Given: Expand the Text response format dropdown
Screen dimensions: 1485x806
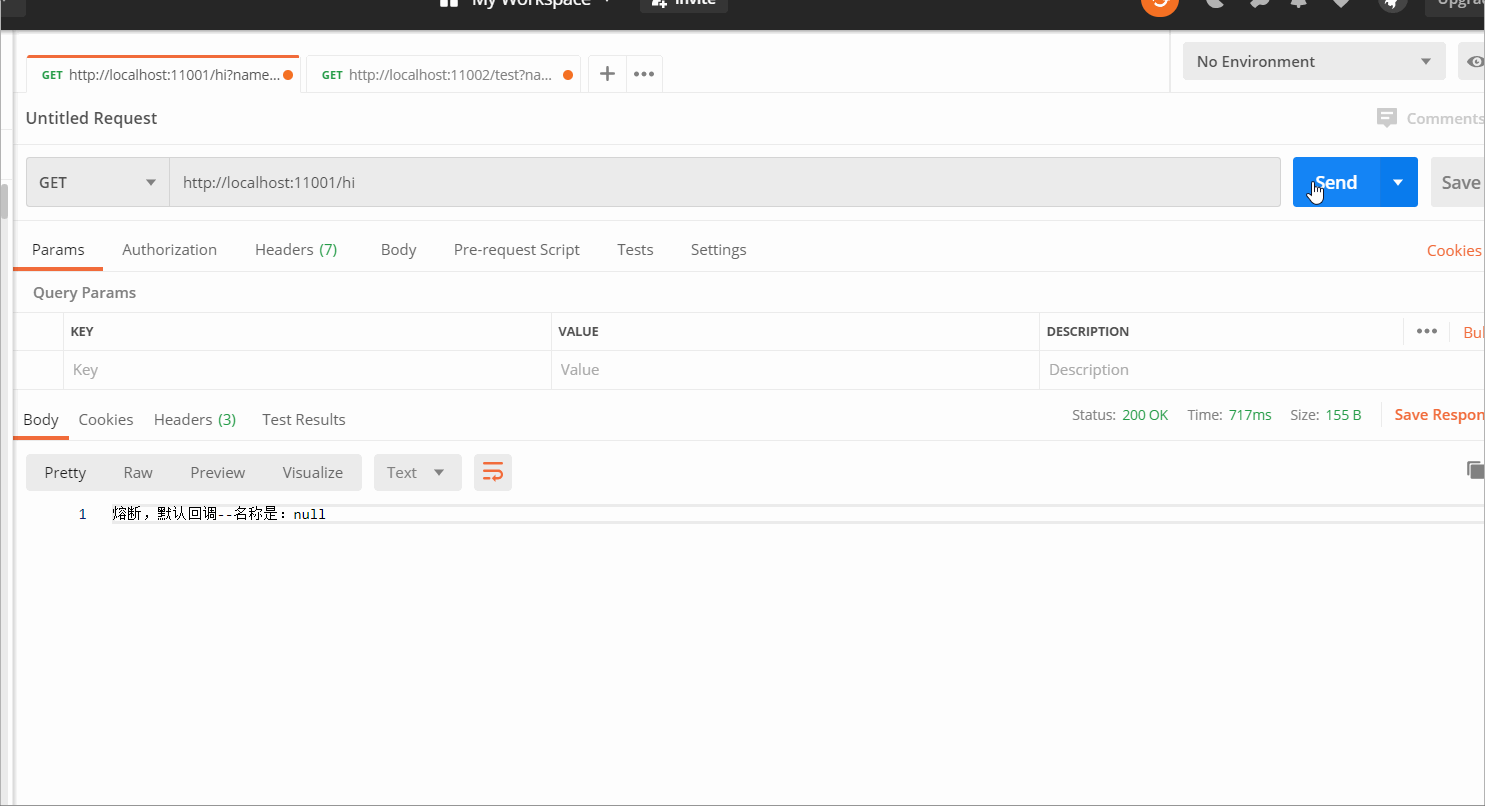Looking at the screenshot, I should 417,472.
